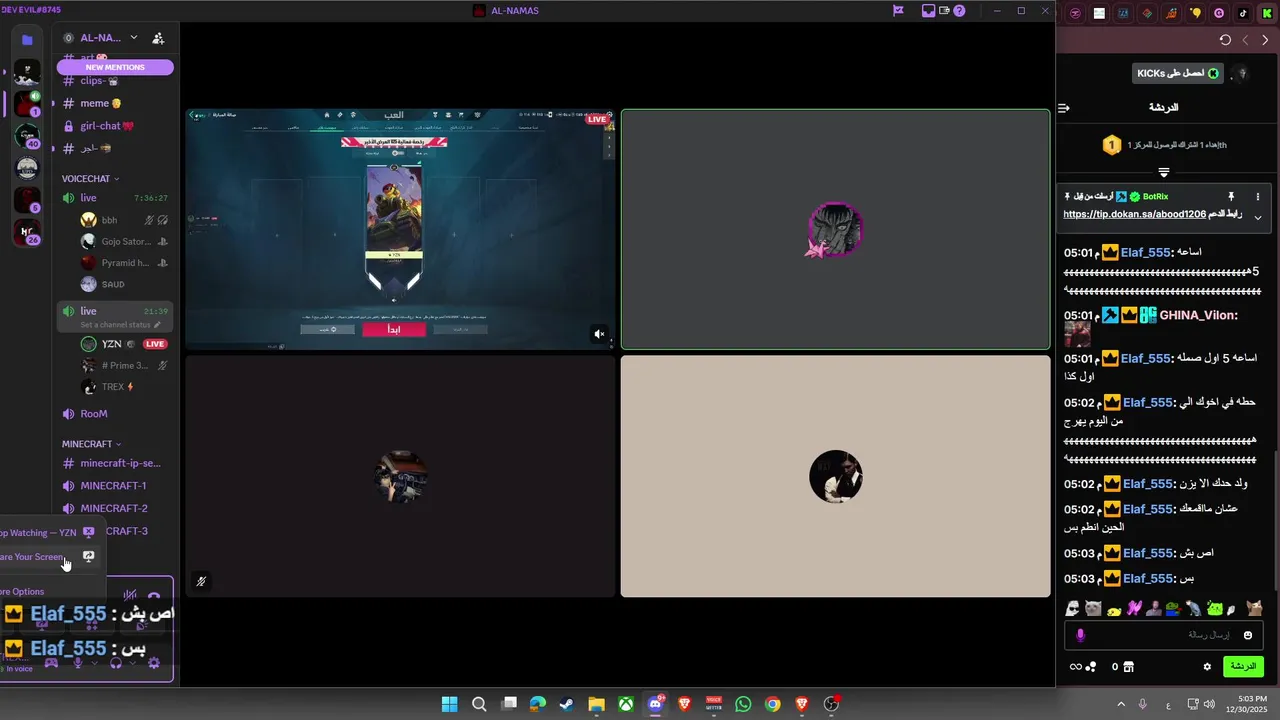
Task: Open the AL-NA server dropdown menu
Action: pos(133,38)
